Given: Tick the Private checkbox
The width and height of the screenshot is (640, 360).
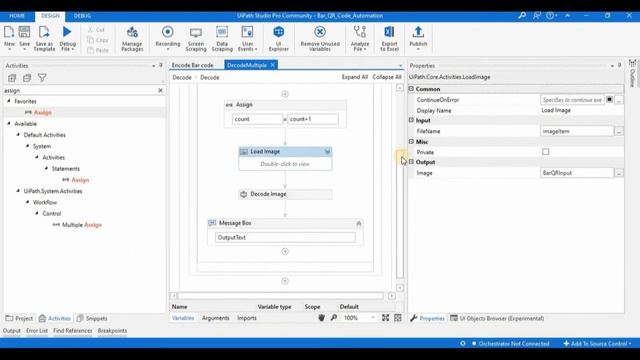Looking at the screenshot, I should [x=546, y=152].
